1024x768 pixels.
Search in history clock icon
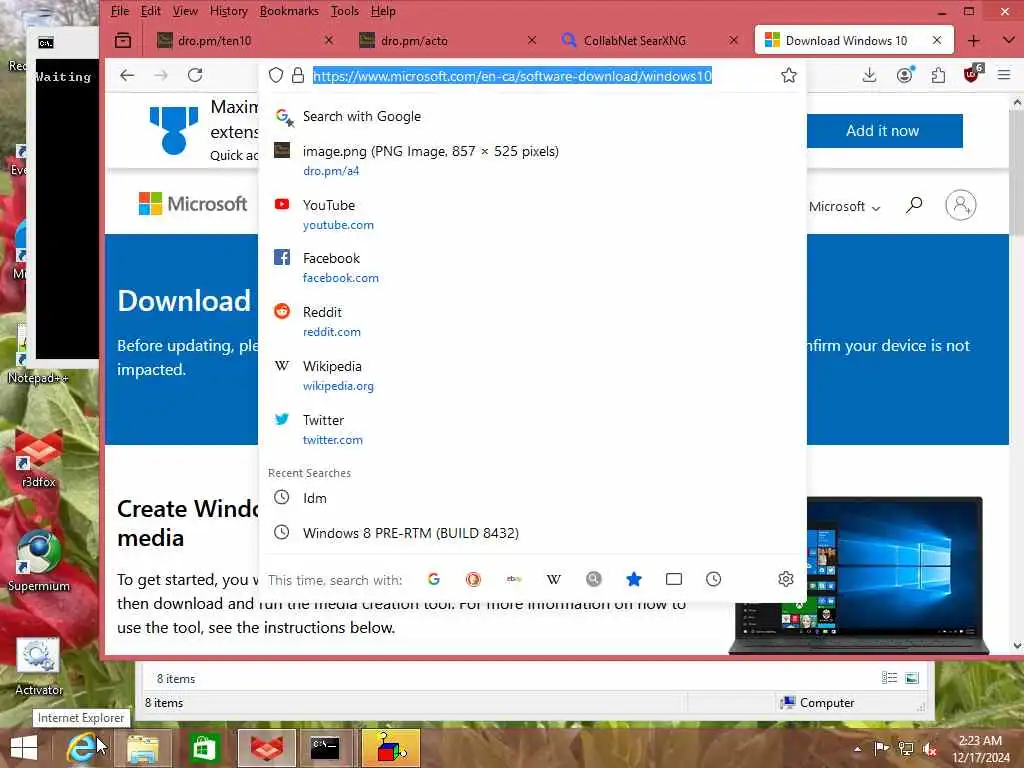point(714,579)
